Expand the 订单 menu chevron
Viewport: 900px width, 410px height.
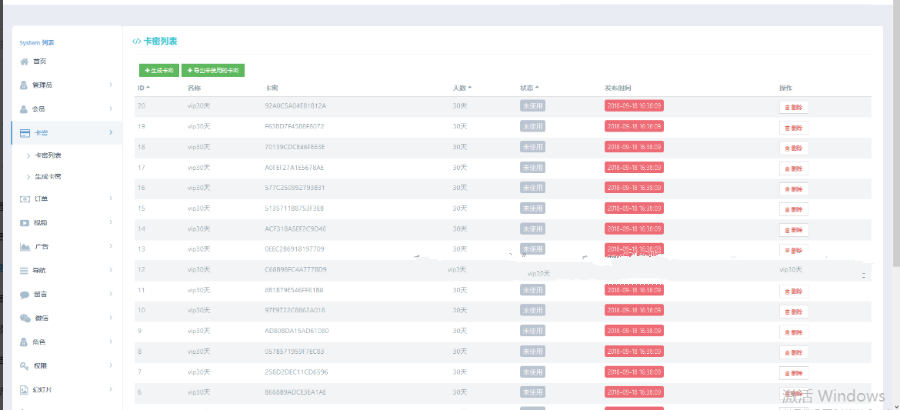tap(111, 199)
